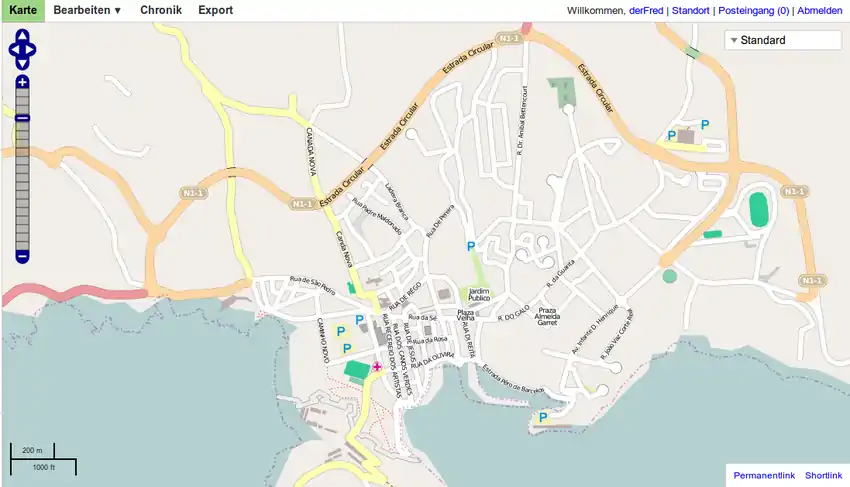Open the Chronik tab
The image size is (850, 487).
(160, 10)
